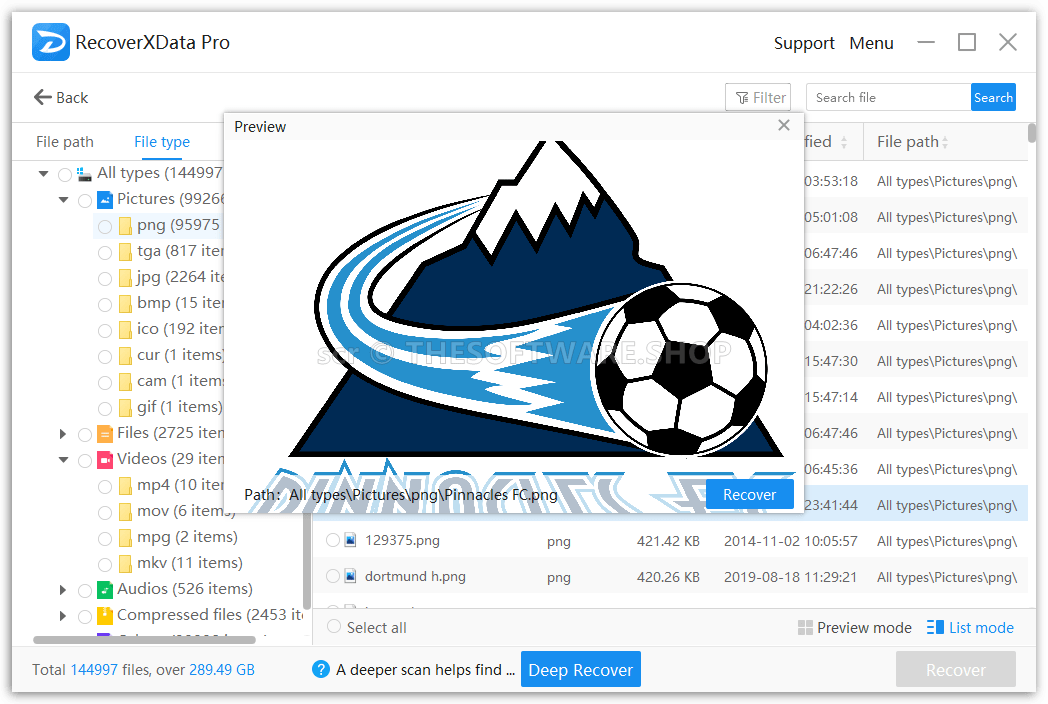Viewport: 1048px width, 704px height.
Task: Click the Audios category icon
Action: pos(105,589)
